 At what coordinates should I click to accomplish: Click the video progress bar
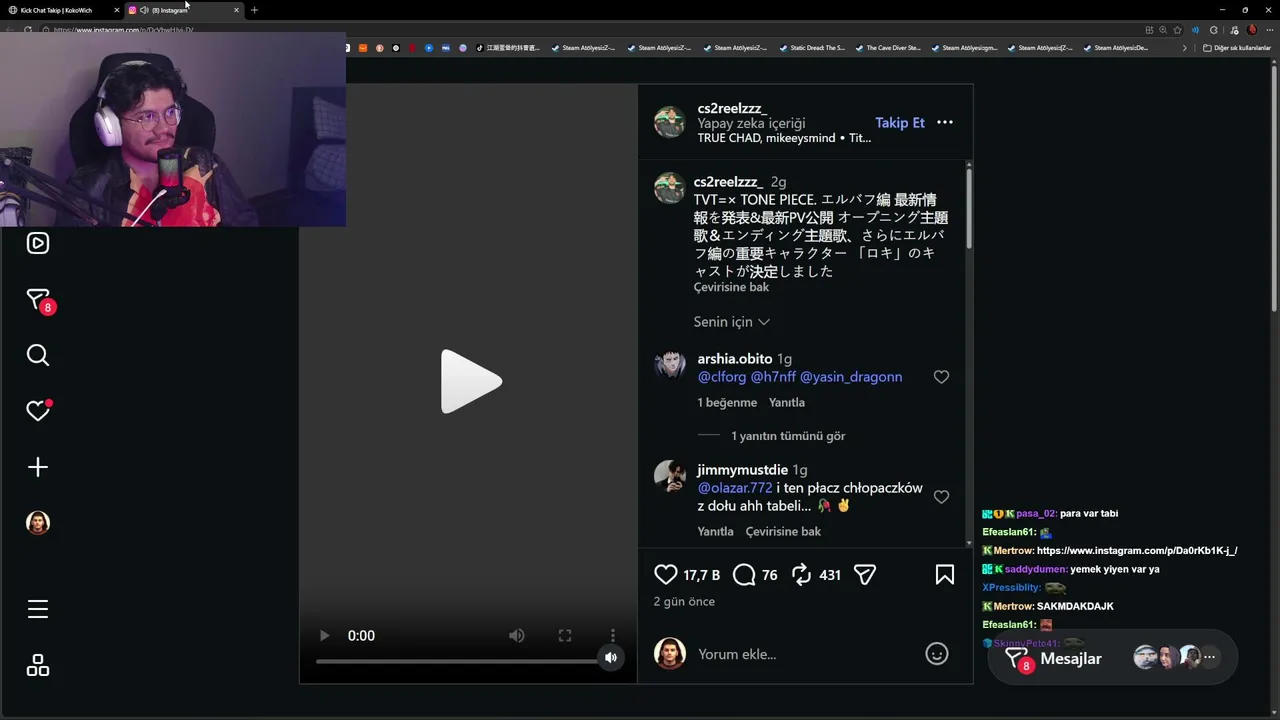tap(457, 661)
